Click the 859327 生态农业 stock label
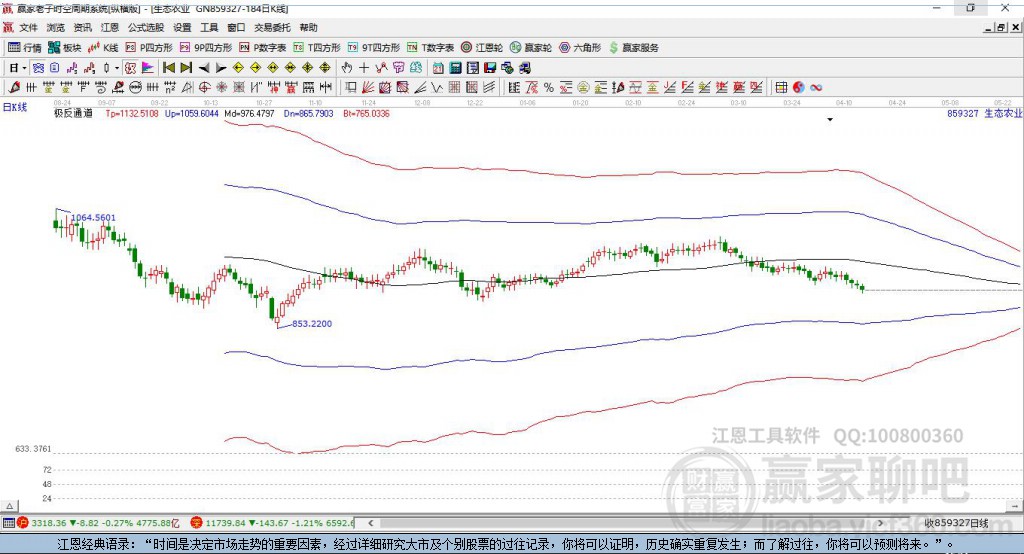This screenshot has width=1024, height=554. (985, 114)
